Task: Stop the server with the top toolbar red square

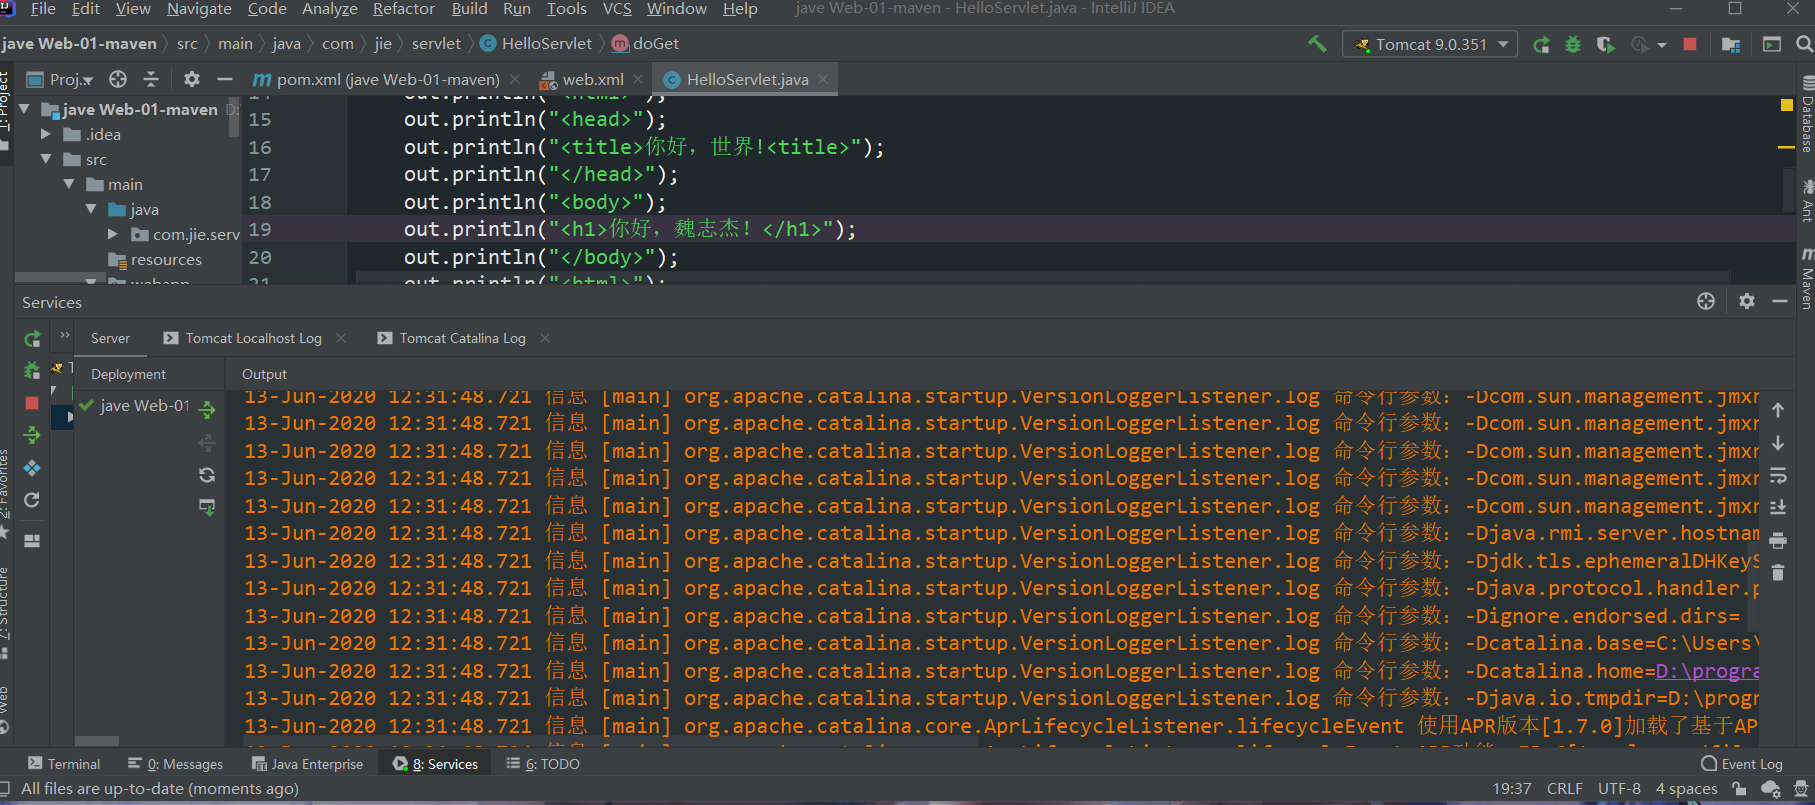Action: point(1690,44)
